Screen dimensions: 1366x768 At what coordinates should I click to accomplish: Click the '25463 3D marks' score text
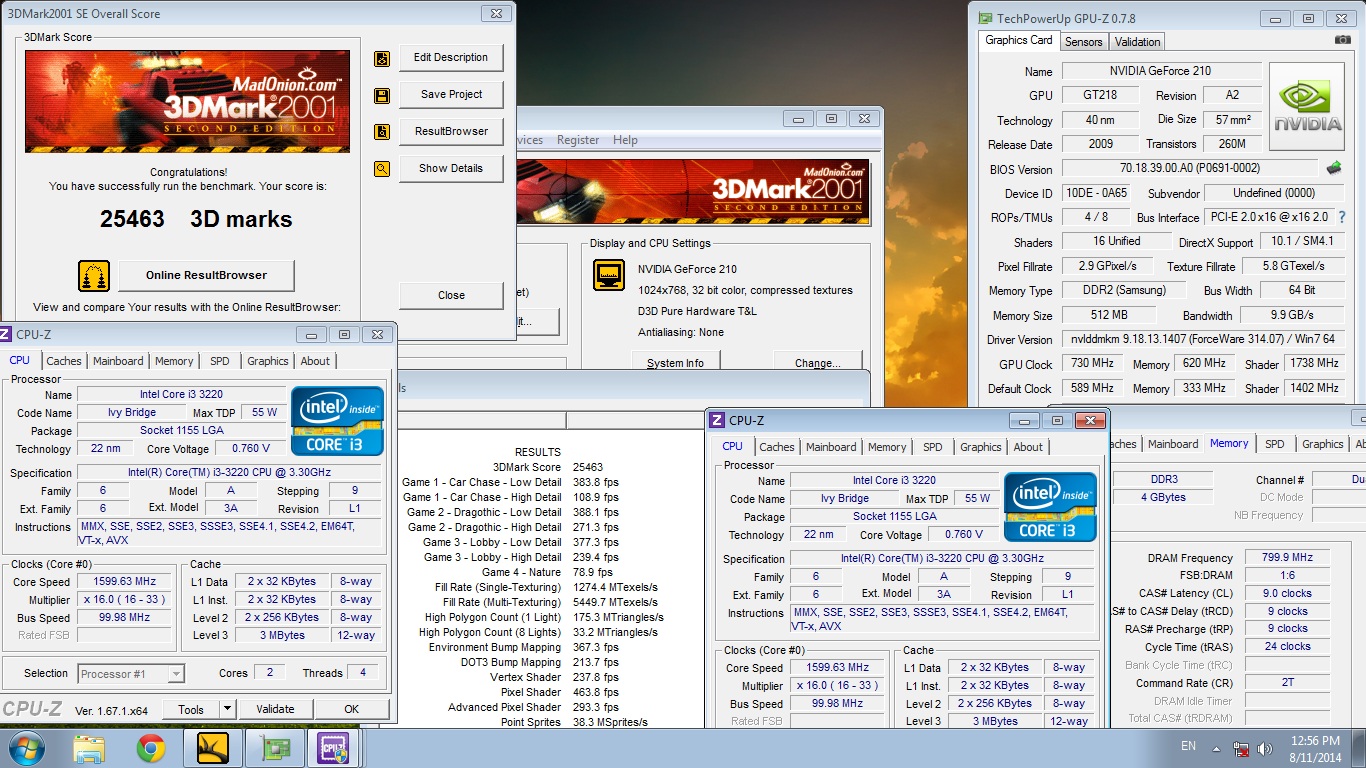(196, 219)
